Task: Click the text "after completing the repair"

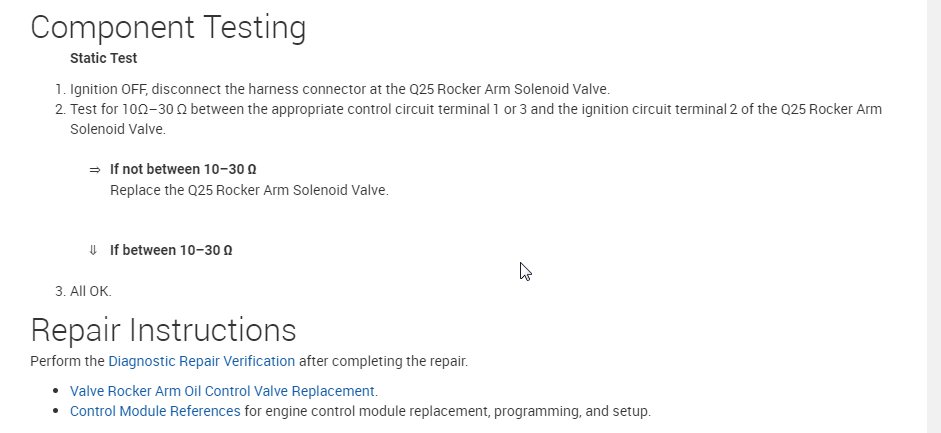Action: [383, 361]
